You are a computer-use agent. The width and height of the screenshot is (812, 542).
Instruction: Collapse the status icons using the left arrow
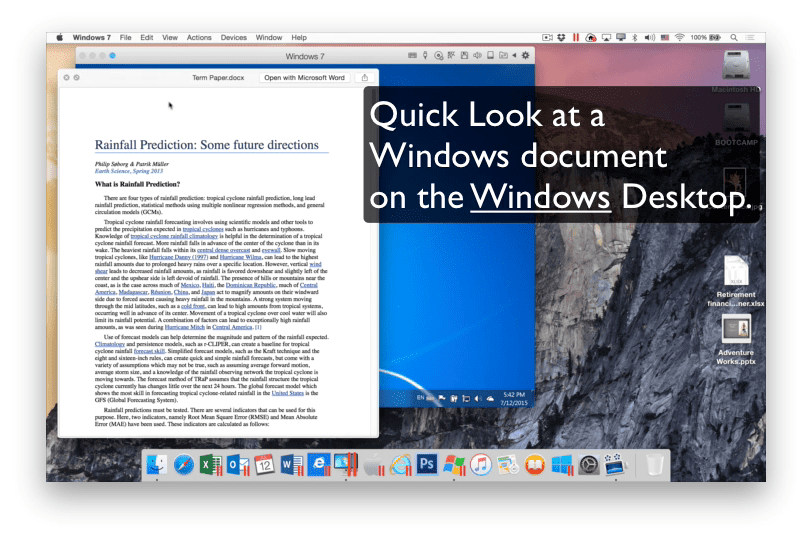click(x=514, y=55)
